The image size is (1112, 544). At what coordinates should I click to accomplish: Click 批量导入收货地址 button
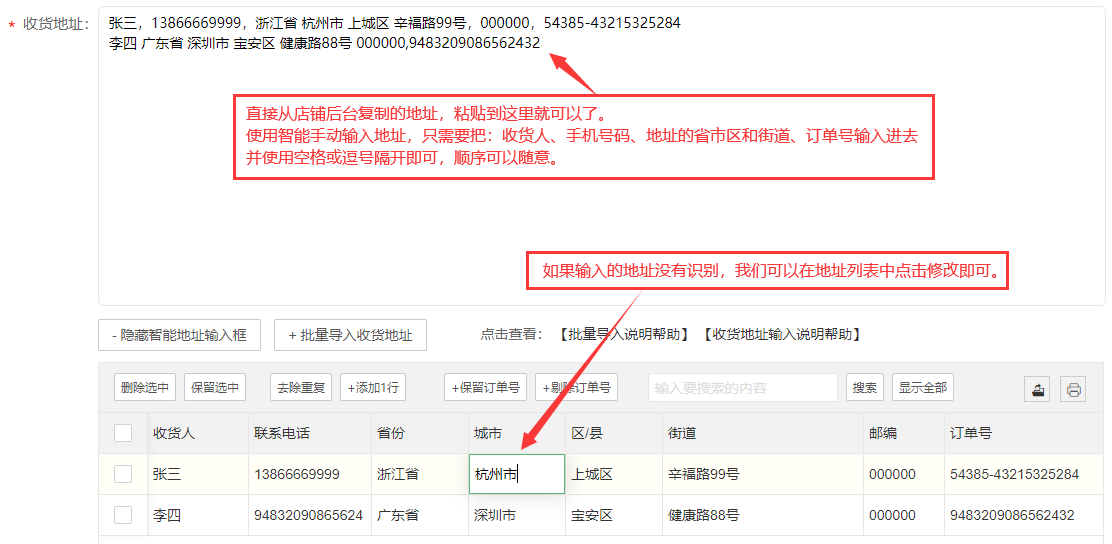[350, 335]
